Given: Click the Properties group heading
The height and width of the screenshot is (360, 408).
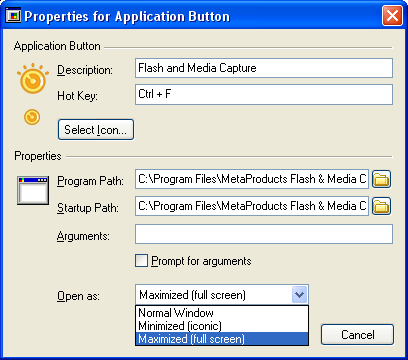Looking at the screenshot, I should (38, 156).
